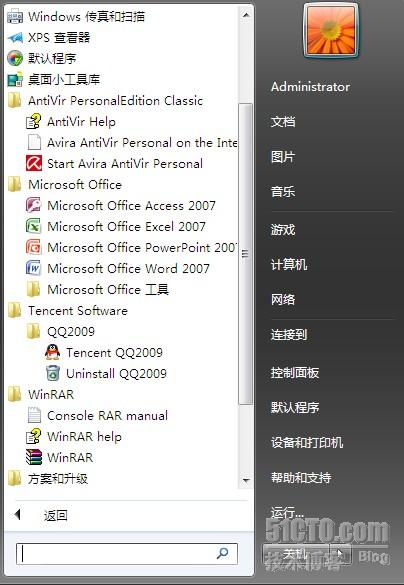Select Tencent QQ2009 label
The width and height of the screenshot is (404, 585).
pyautogui.click(x=115, y=352)
